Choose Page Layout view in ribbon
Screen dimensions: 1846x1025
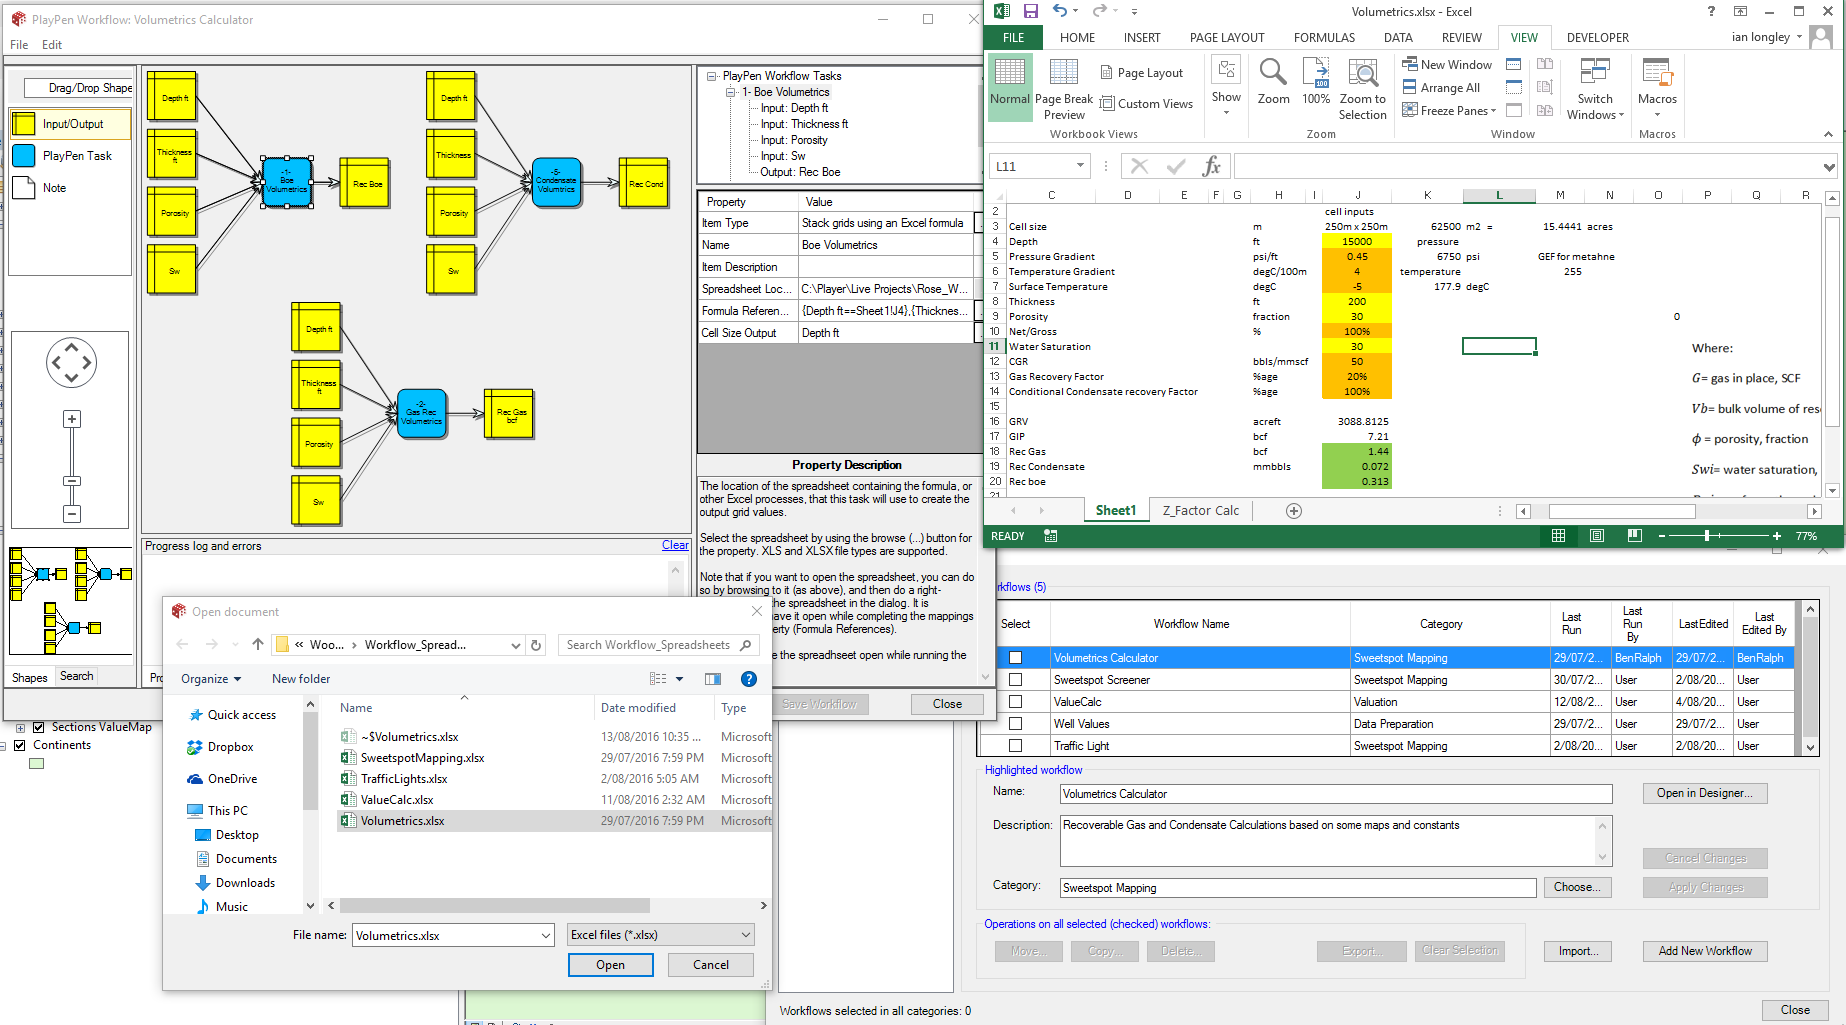(1141, 73)
